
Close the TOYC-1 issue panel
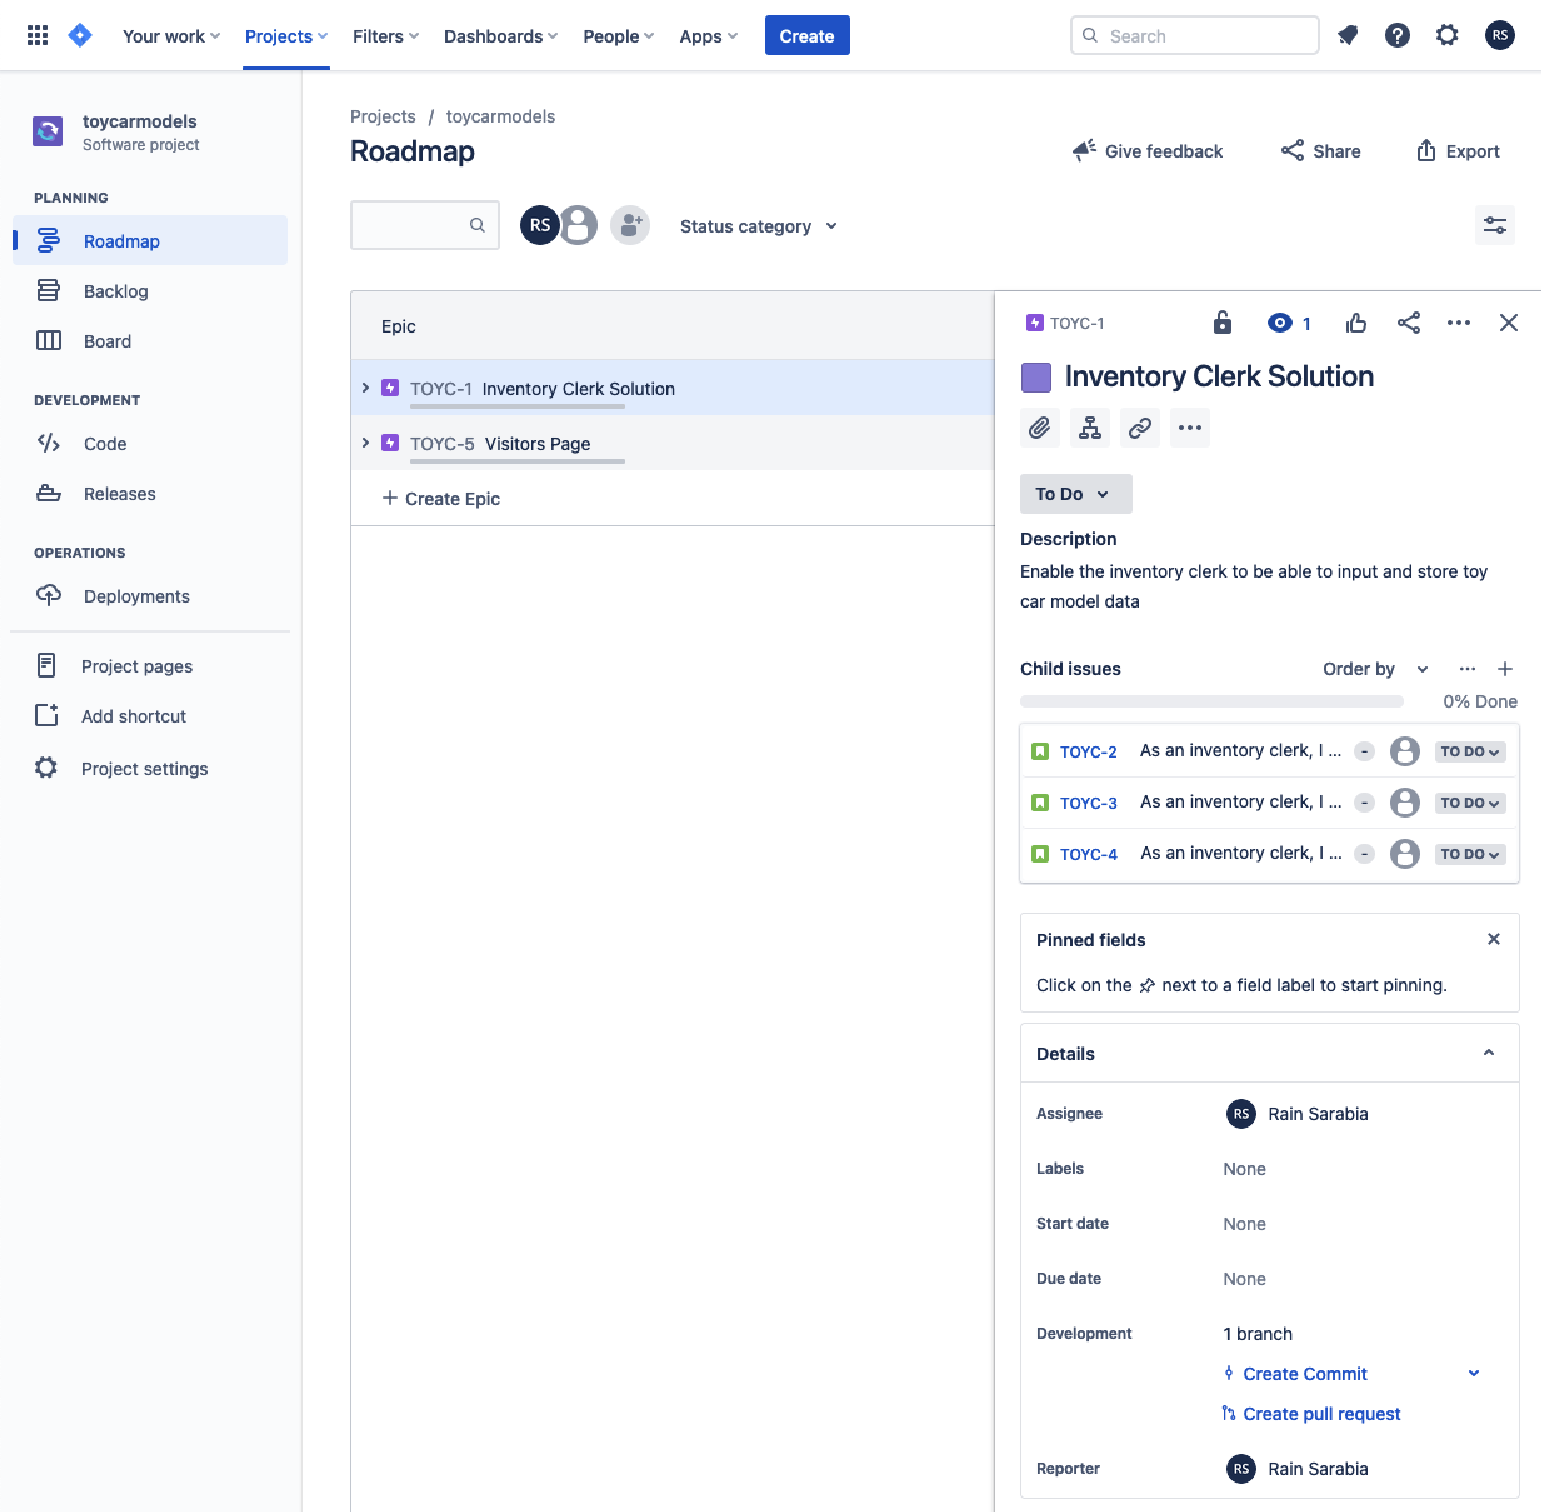pos(1509,322)
